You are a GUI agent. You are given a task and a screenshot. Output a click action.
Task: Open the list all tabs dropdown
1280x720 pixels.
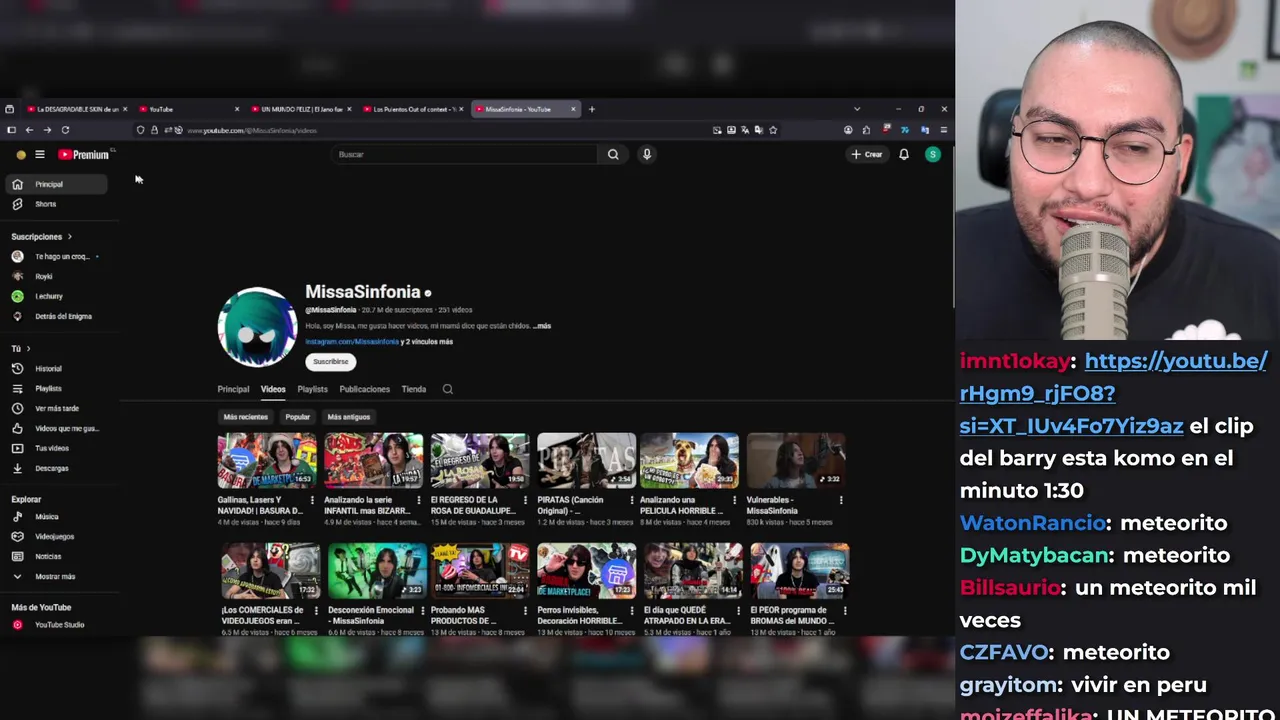pyautogui.click(x=857, y=109)
